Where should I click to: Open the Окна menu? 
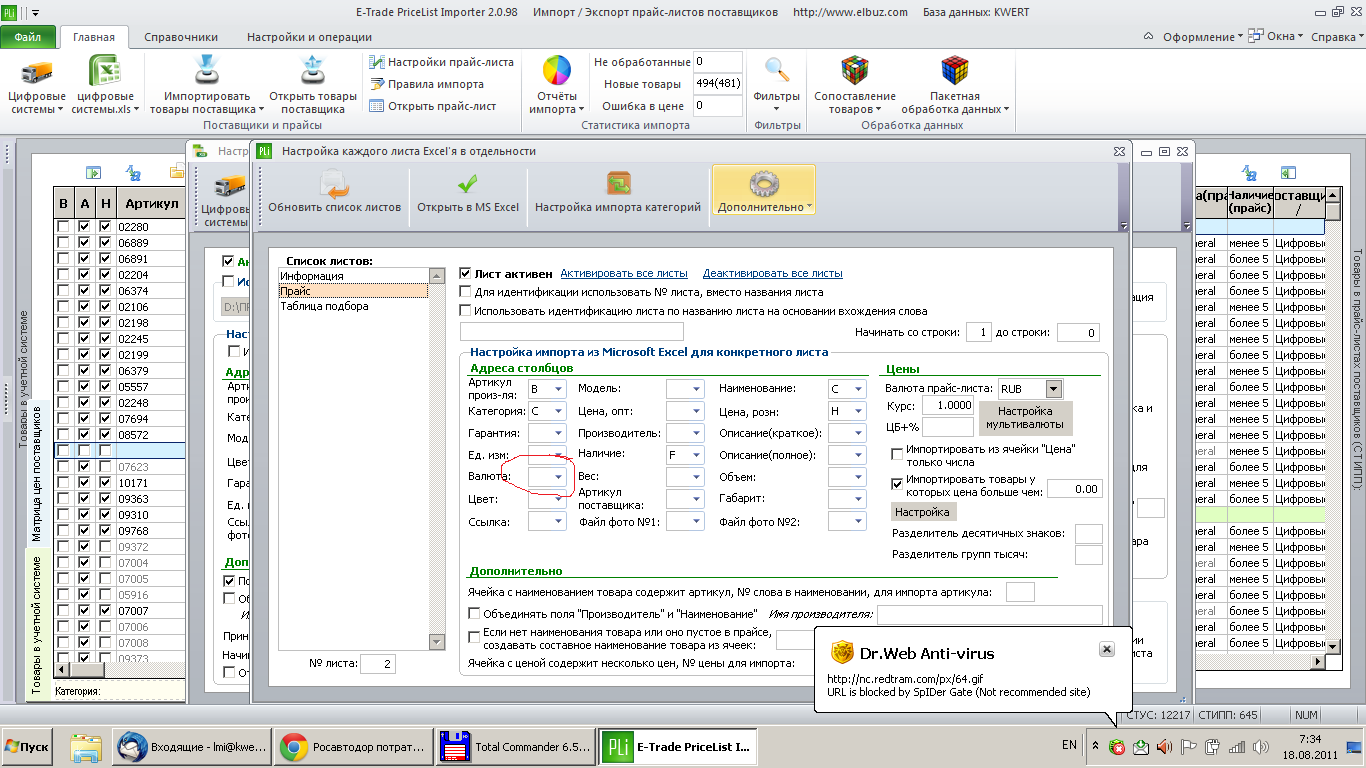(1276, 37)
